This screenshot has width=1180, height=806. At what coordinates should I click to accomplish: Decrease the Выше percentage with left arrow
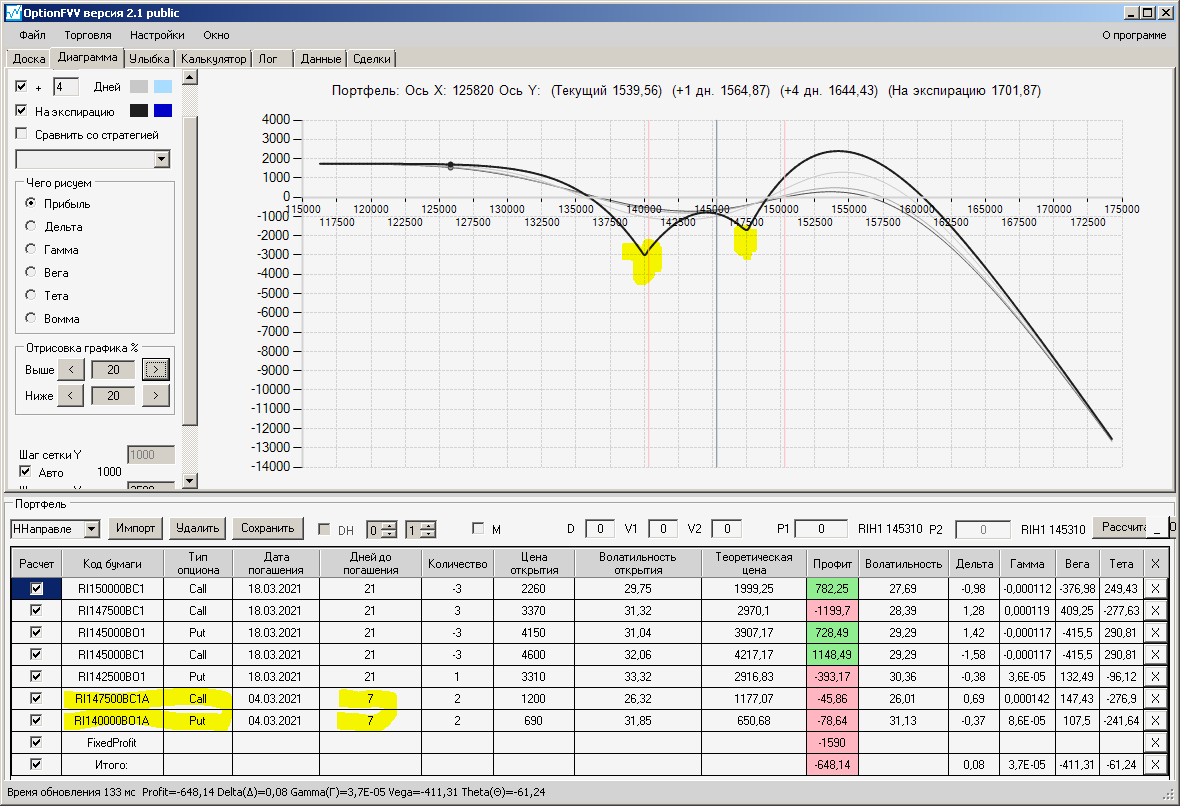point(71,370)
